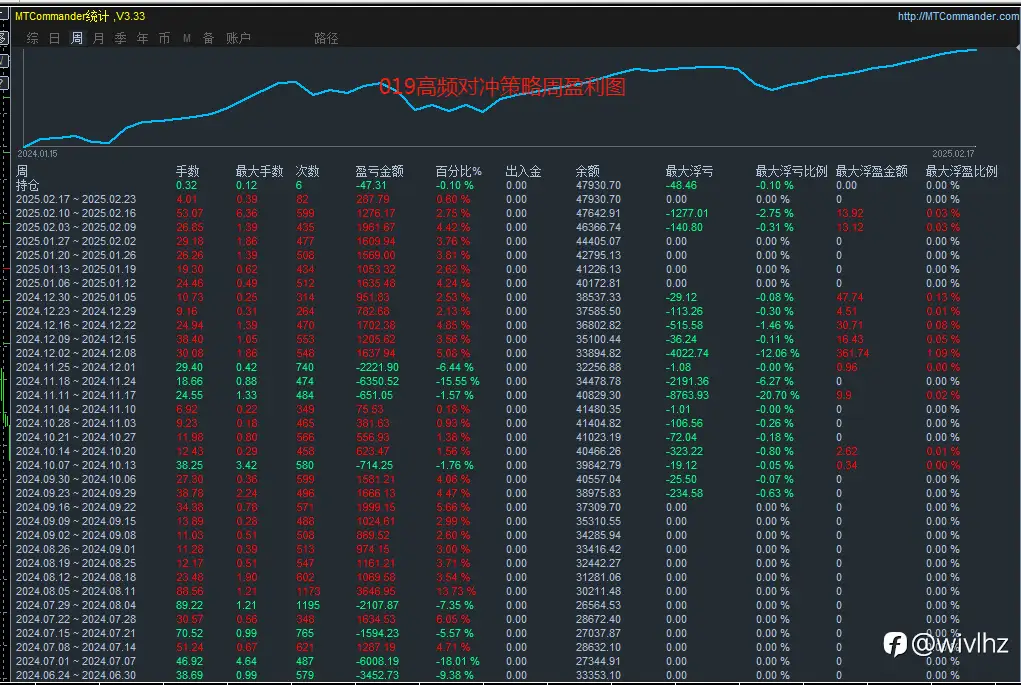Image resolution: width=1021 pixels, height=685 pixels.
Task: Click the -8763.93 max floating loss value
Action: coord(688,395)
